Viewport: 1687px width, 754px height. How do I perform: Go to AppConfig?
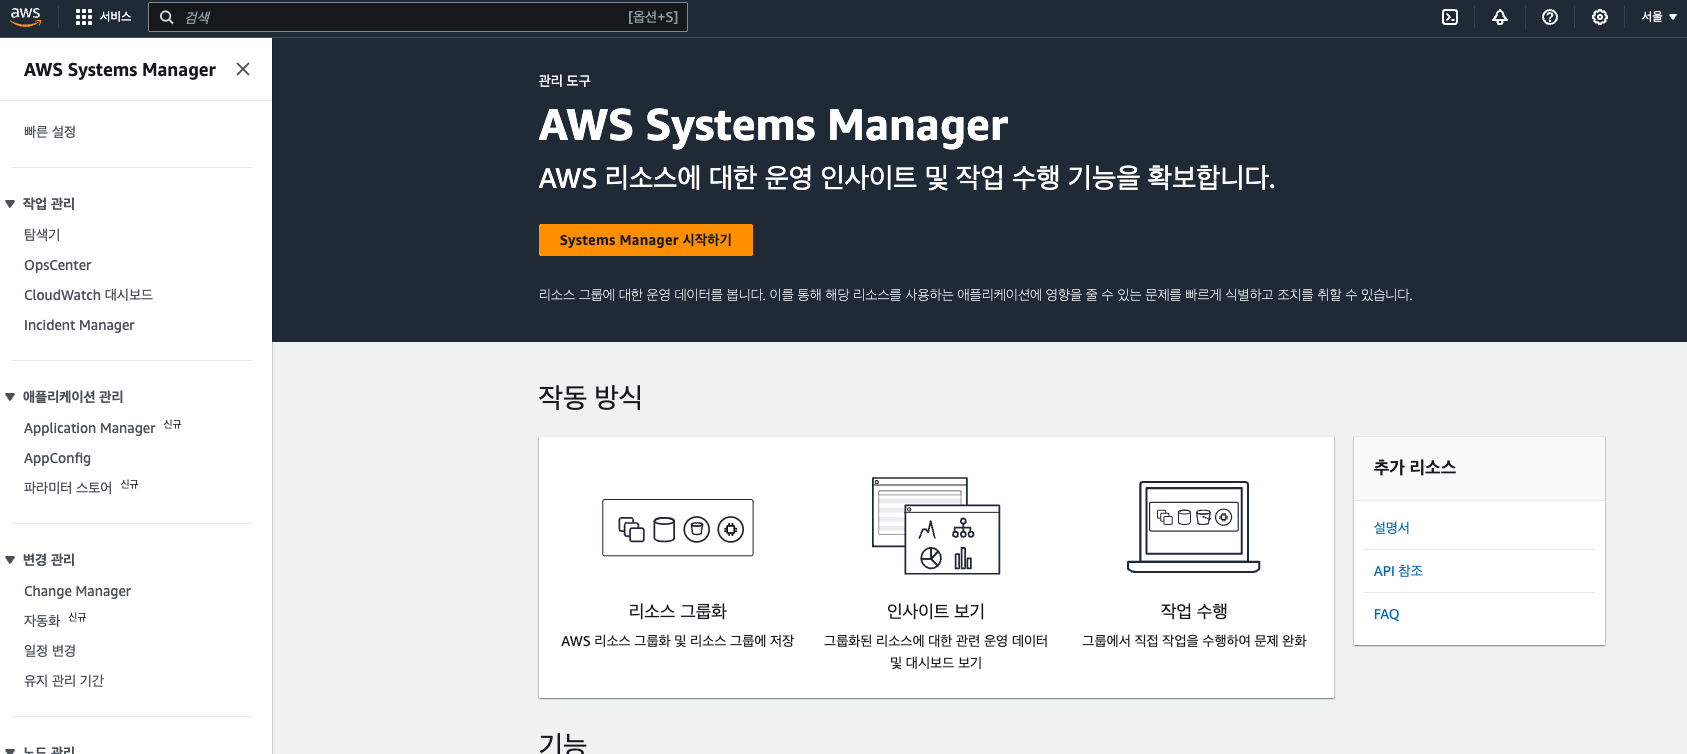coord(57,458)
